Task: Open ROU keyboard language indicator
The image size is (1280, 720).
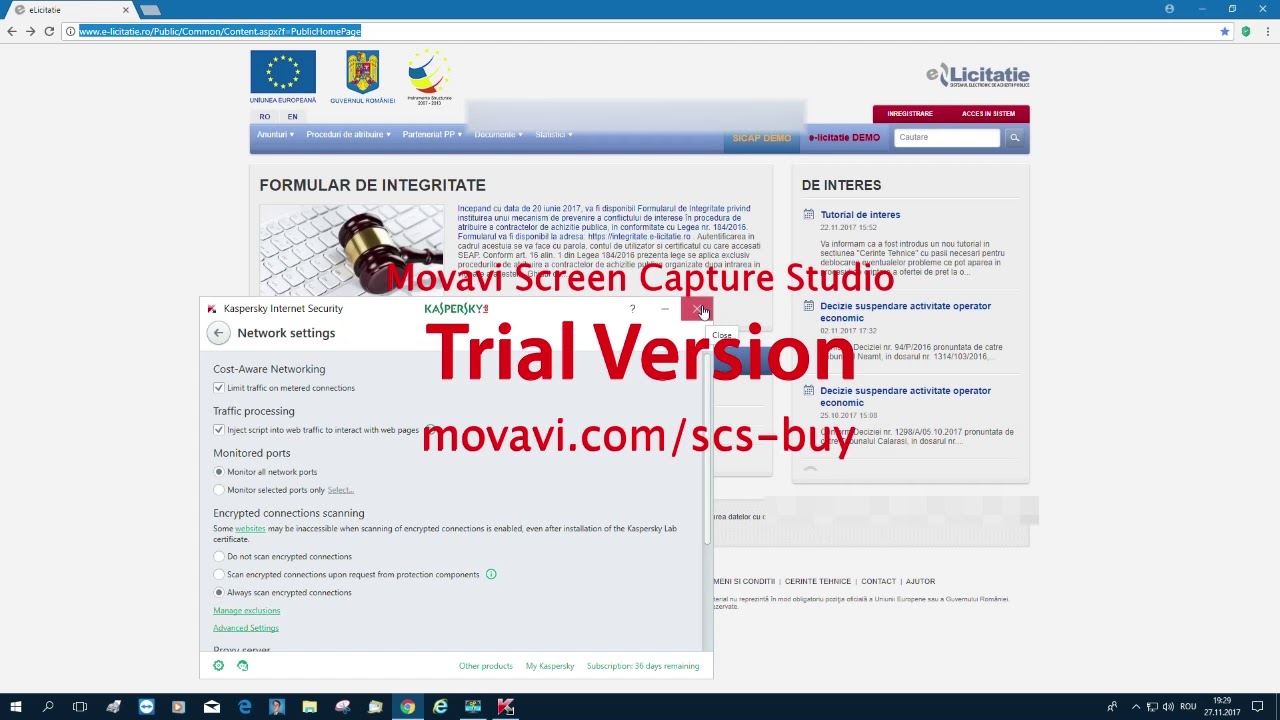Action: (1188, 707)
